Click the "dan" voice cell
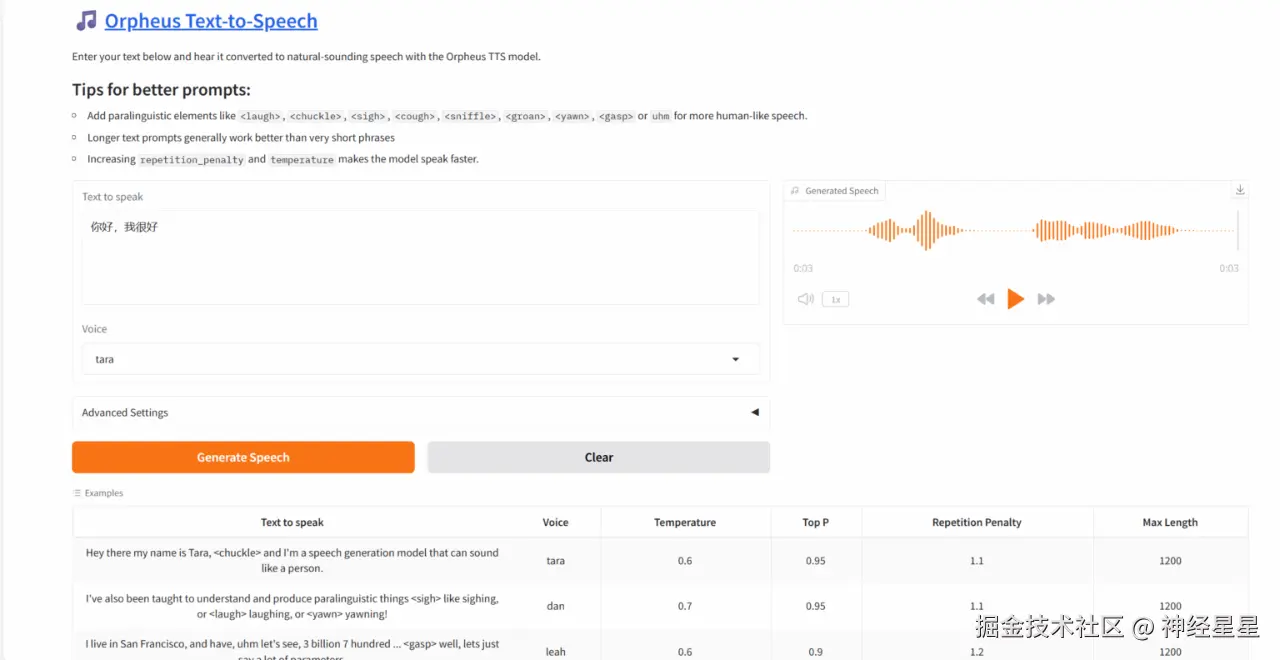1280x660 pixels. coord(555,606)
